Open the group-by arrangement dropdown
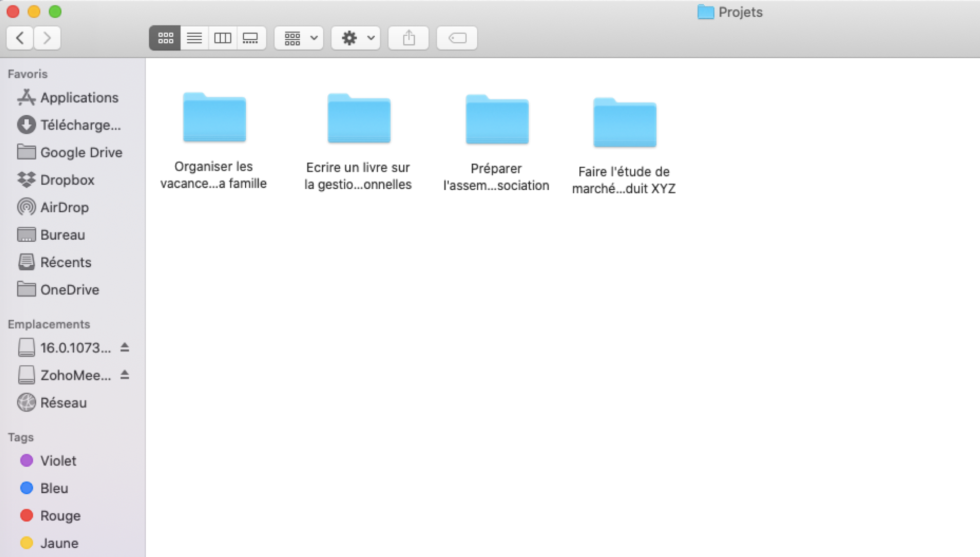Image resolution: width=980 pixels, height=557 pixels. coord(298,38)
